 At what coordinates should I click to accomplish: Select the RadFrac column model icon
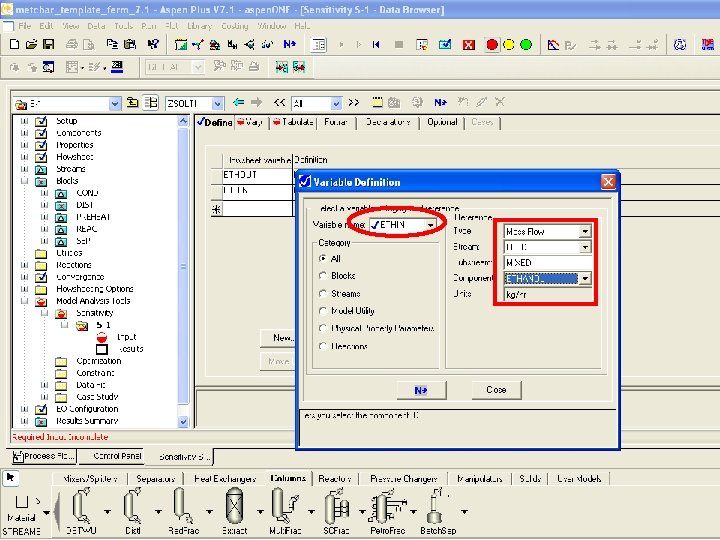tap(183, 511)
